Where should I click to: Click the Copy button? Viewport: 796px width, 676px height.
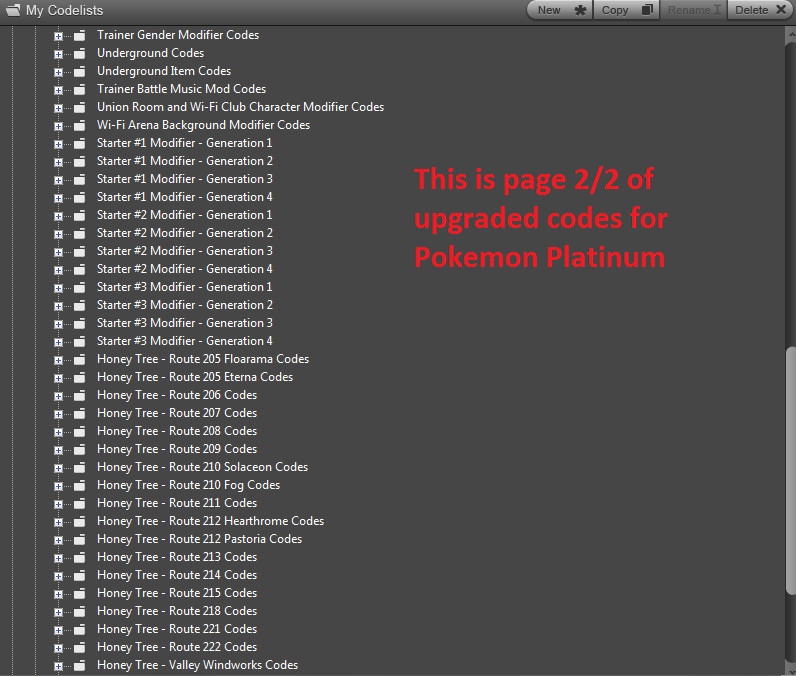coord(626,10)
